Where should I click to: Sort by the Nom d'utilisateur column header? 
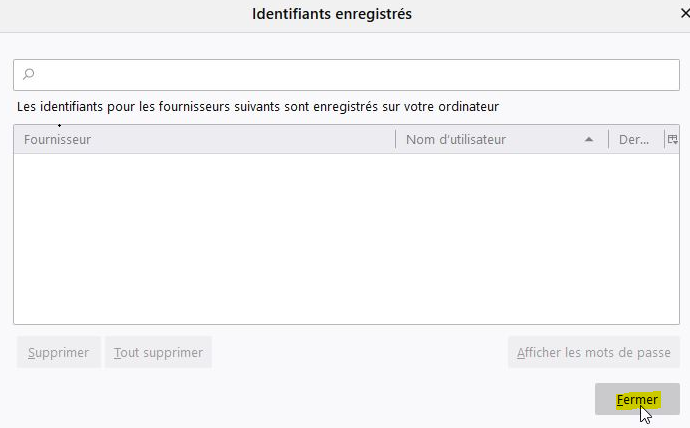pos(502,139)
